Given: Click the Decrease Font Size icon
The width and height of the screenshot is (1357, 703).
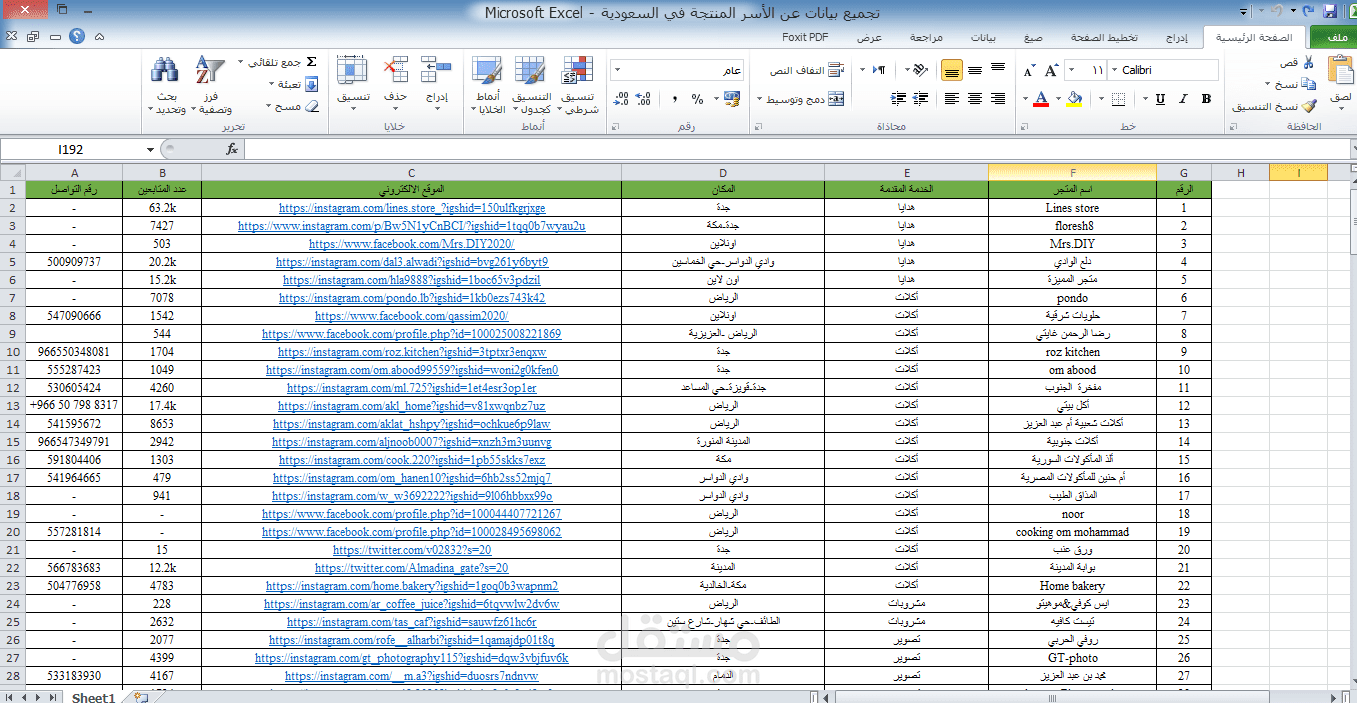Looking at the screenshot, I should (x=1030, y=70).
